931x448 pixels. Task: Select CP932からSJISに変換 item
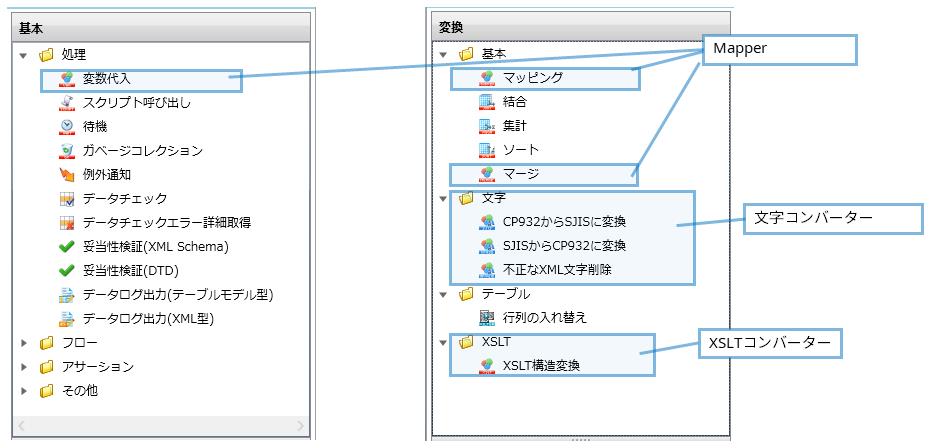[564, 222]
